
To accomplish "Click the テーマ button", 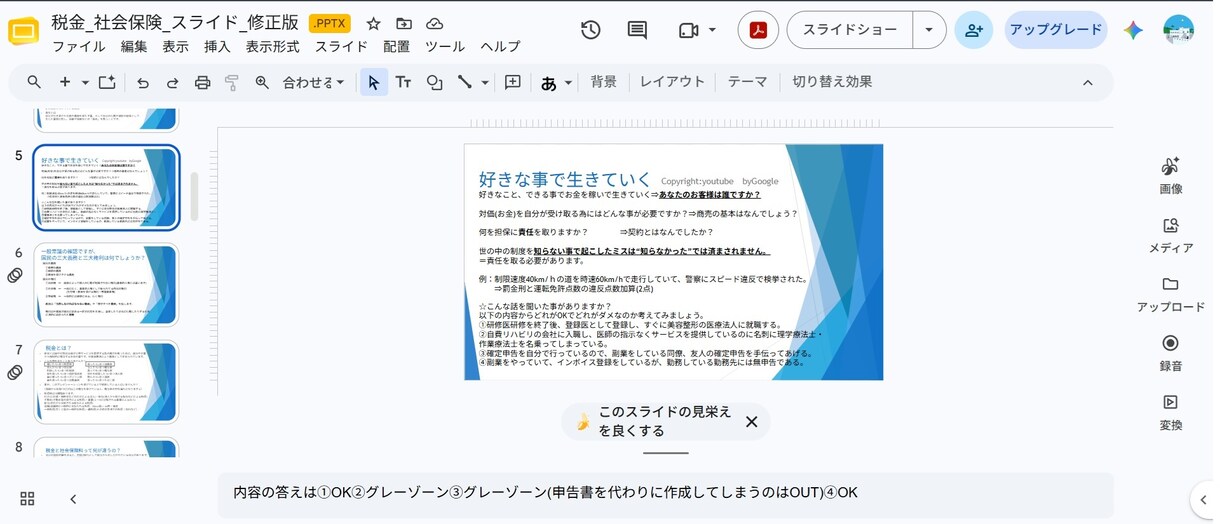I will click(x=747, y=82).
